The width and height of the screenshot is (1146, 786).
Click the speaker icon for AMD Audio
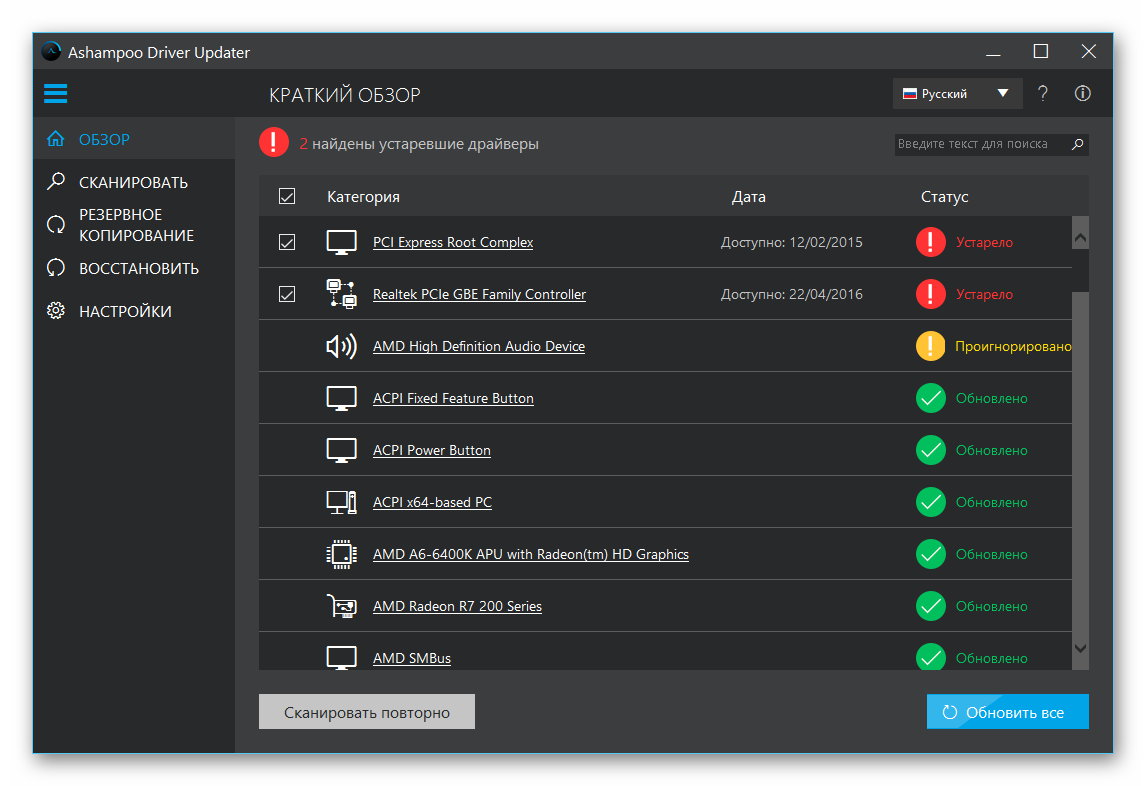[x=341, y=346]
